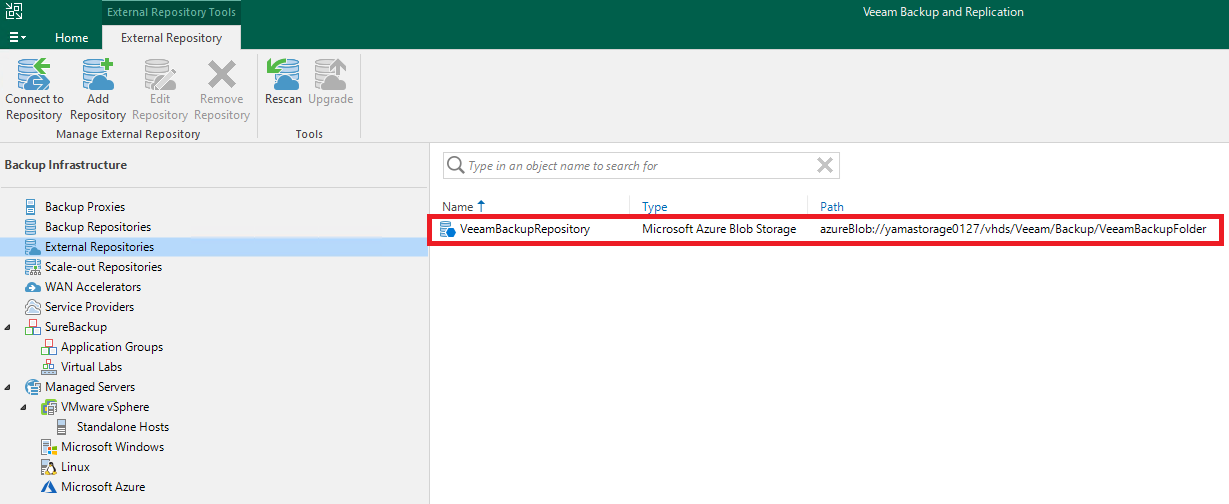
Task: Select the External Repository ribbon tab
Action: coord(171,38)
